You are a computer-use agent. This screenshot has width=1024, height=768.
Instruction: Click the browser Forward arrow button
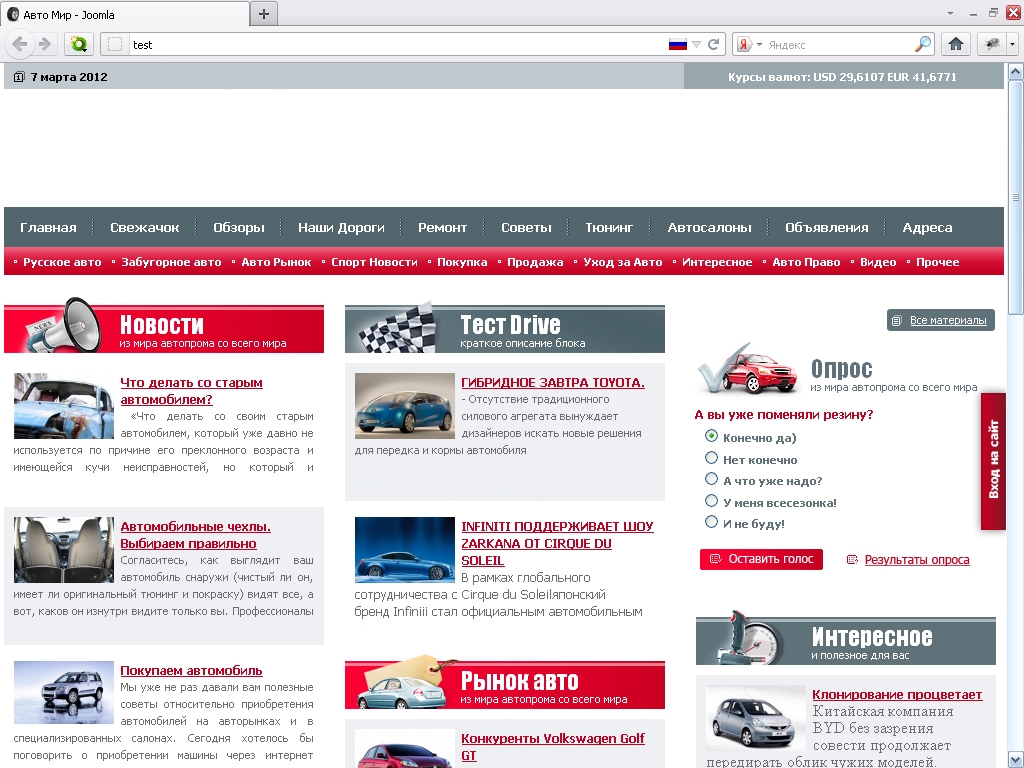point(45,44)
